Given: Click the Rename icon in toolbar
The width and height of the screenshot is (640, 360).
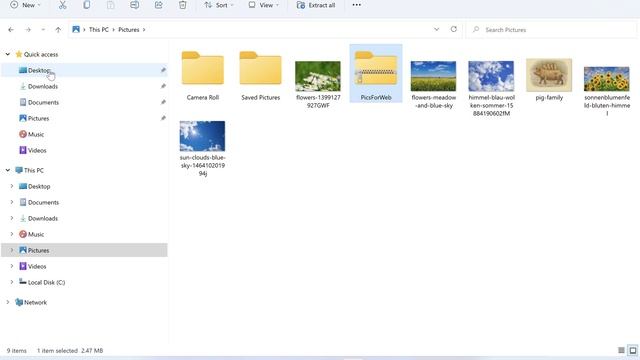Looking at the screenshot, I should tap(134, 5).
